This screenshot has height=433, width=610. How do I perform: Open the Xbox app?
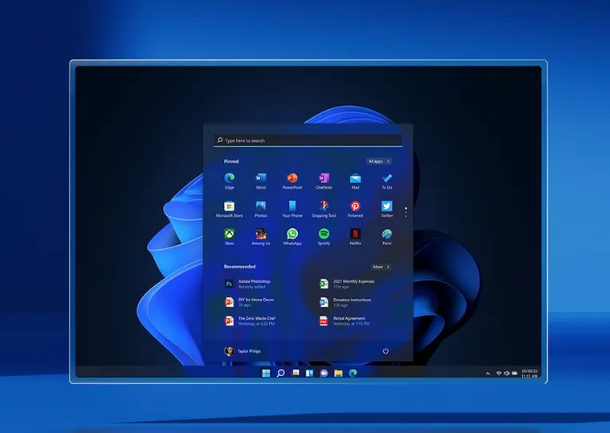point(229,237)
